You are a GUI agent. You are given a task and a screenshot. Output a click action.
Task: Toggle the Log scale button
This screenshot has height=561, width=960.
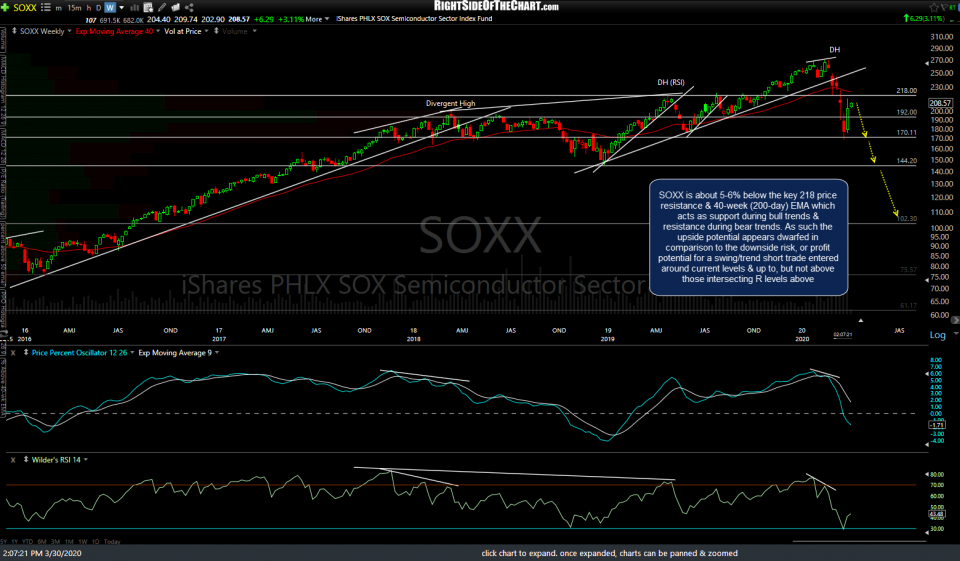(937, 335)
